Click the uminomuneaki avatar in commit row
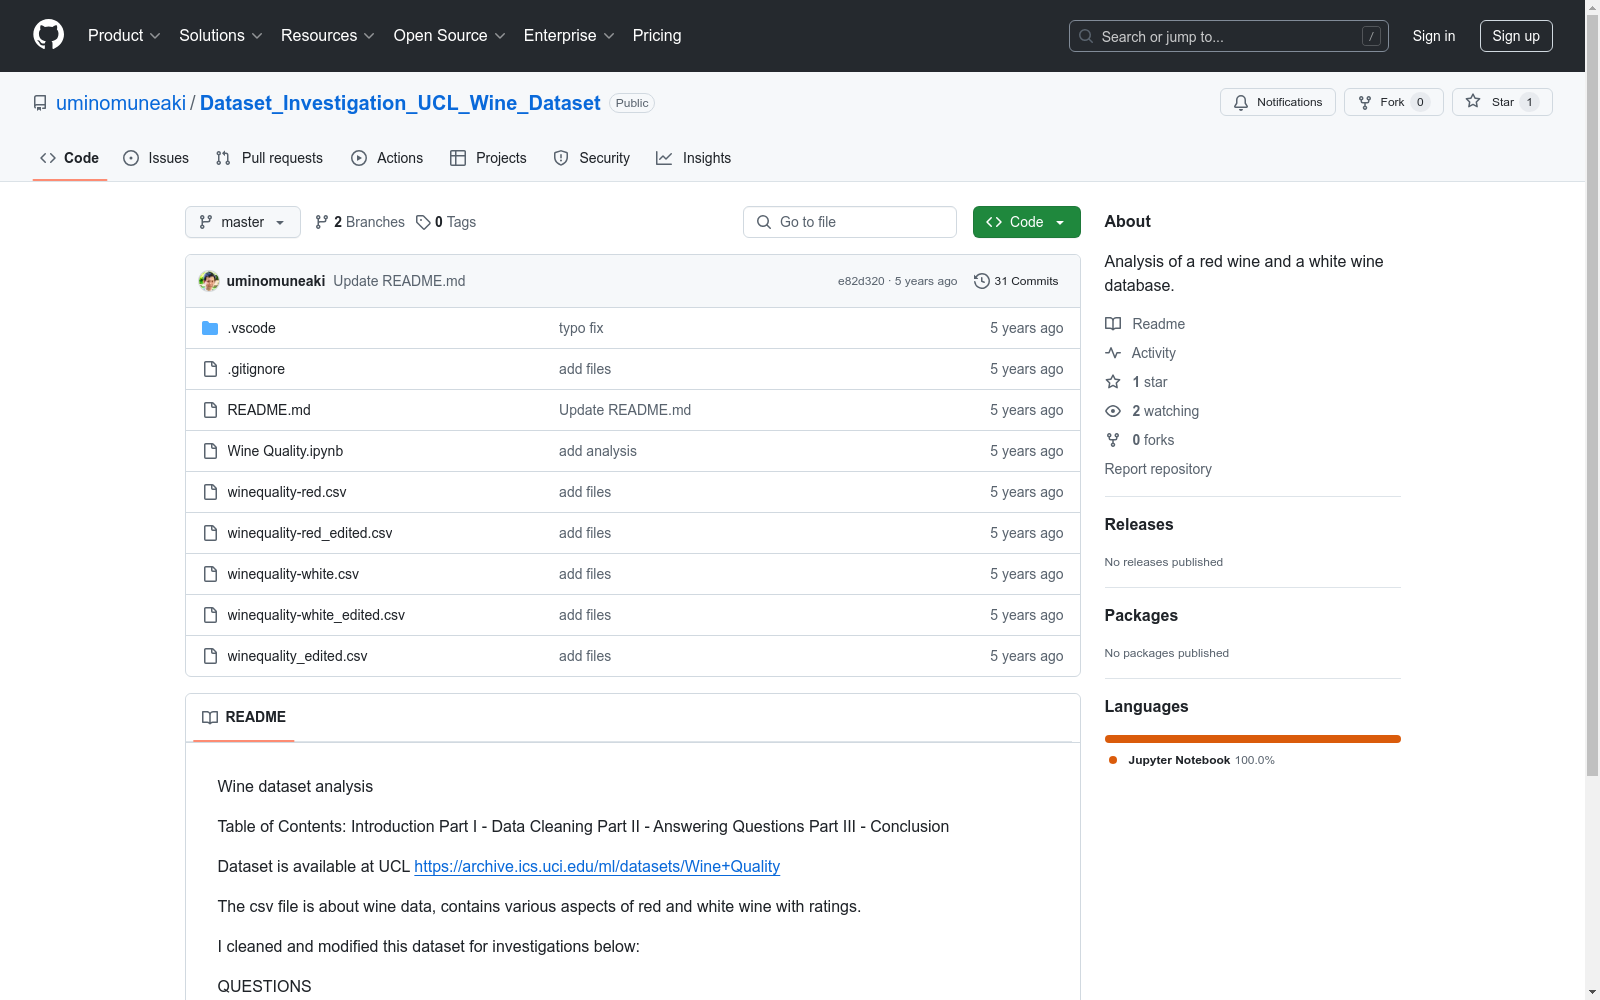The width and height of the screenshot is (1600, 1000). point(209,281)
